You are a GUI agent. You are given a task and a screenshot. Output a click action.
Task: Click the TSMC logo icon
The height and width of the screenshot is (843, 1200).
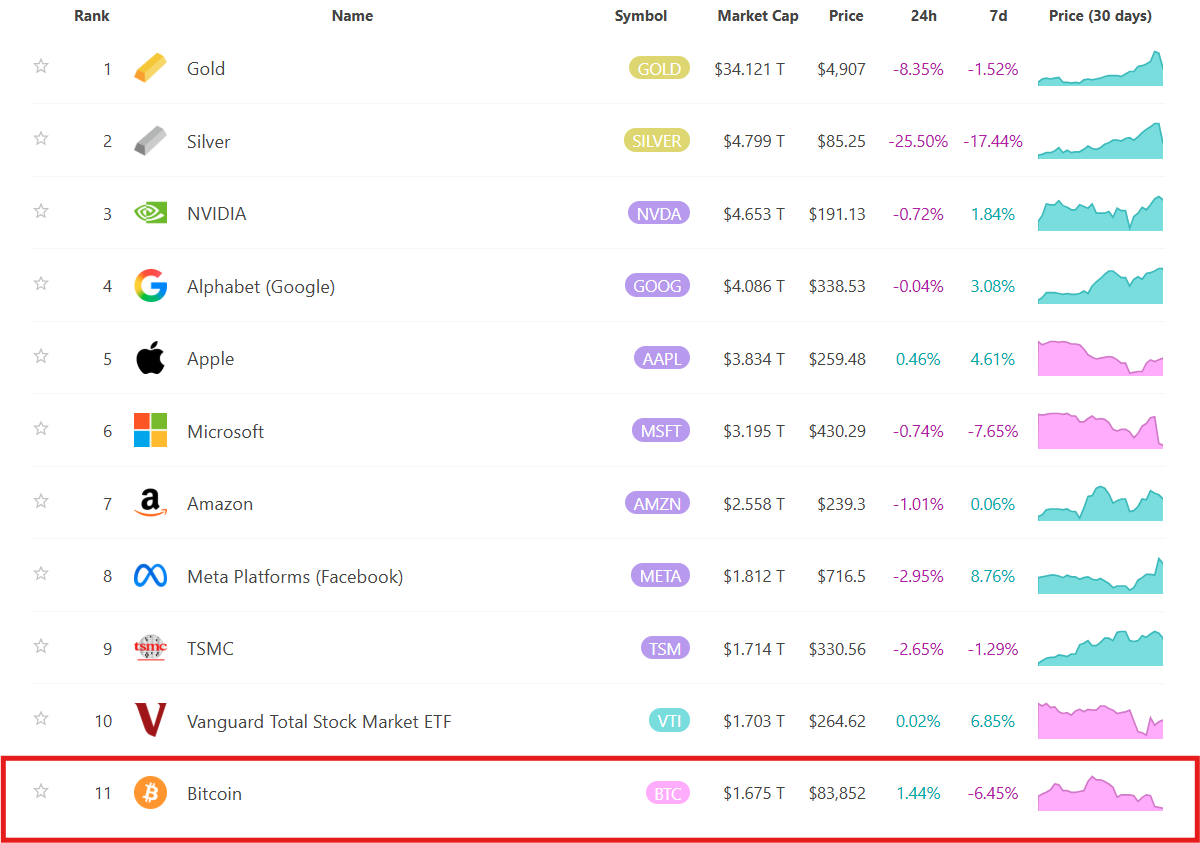click(151, 648)
